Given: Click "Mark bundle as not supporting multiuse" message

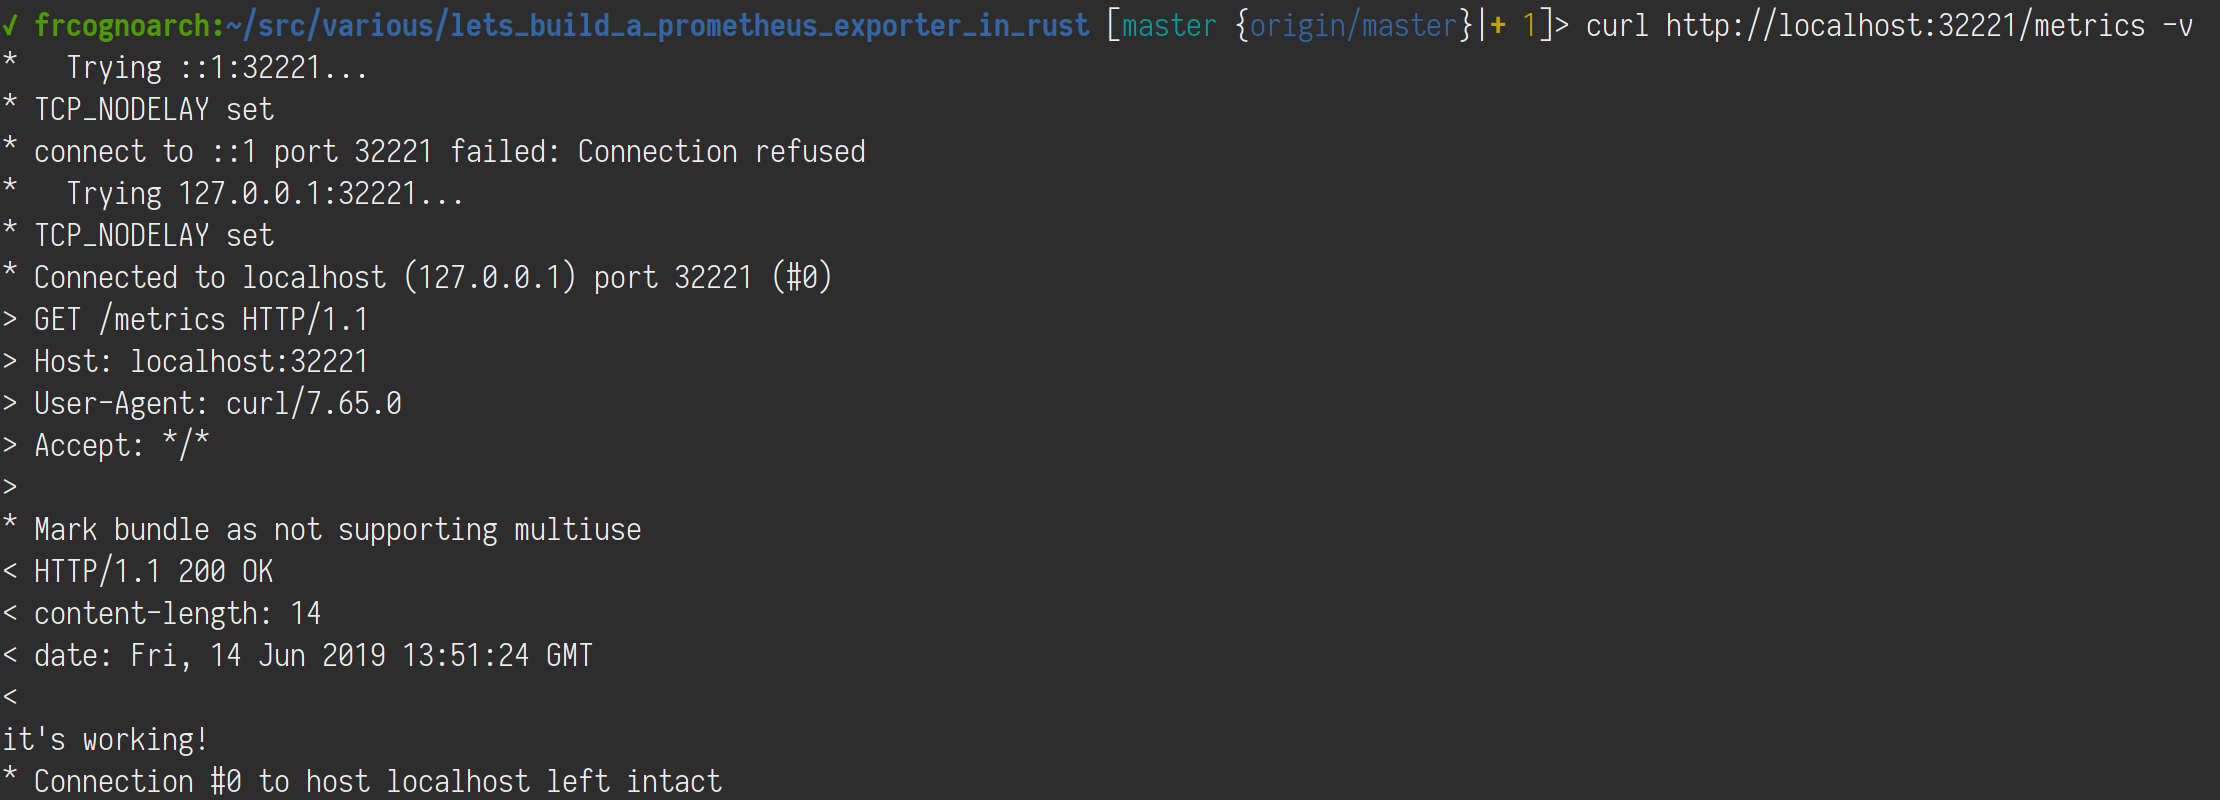Looking at the screenshot, I should point(337,530).
